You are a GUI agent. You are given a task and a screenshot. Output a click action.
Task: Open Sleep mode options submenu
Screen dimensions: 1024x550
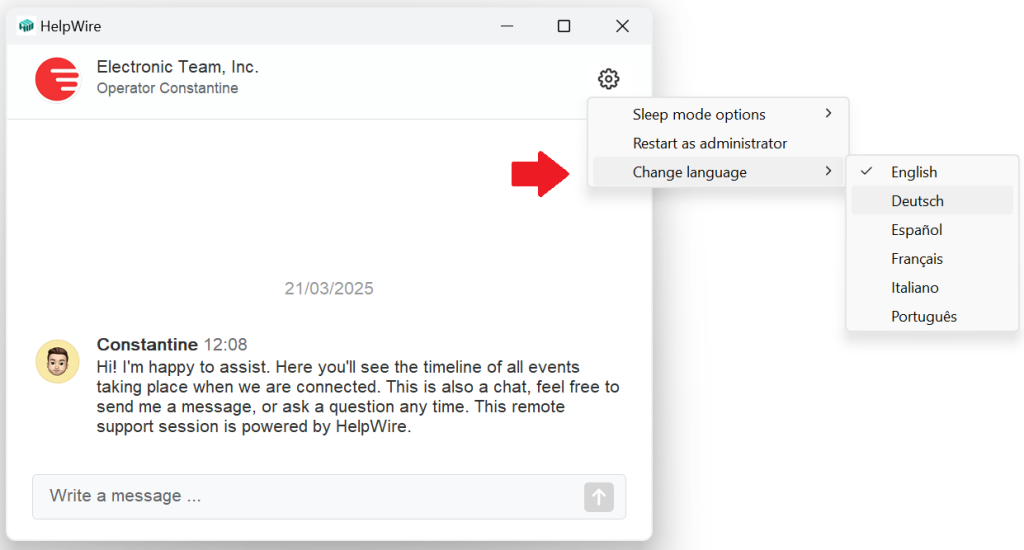(718, 114)
